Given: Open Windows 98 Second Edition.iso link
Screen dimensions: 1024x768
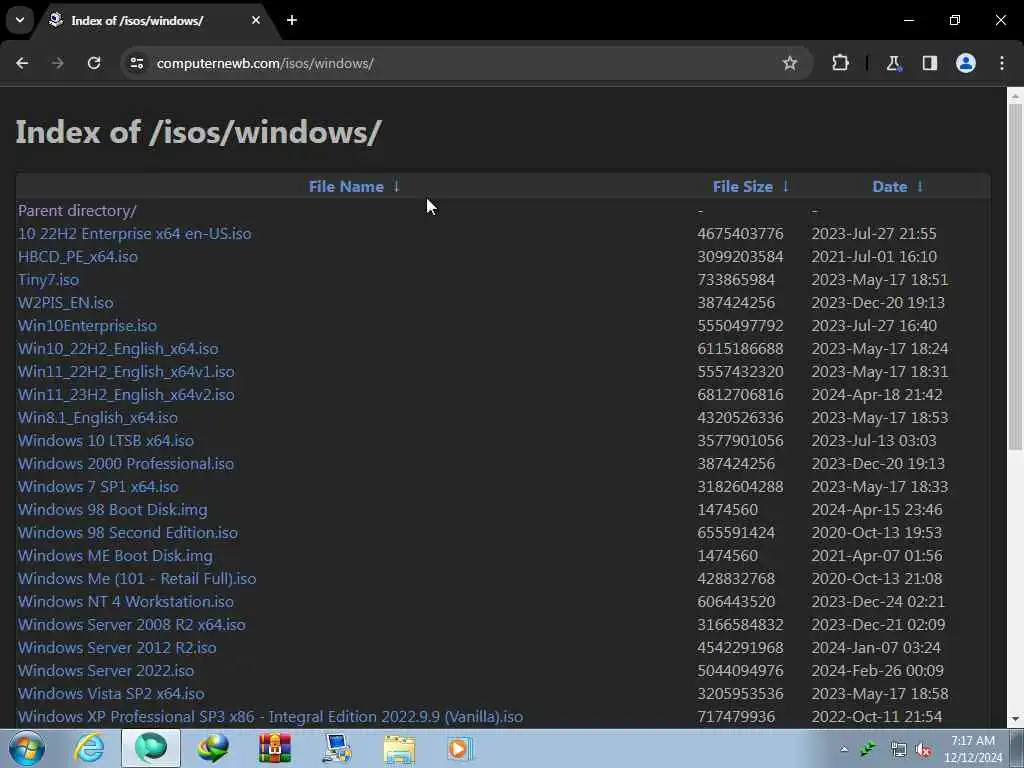Looking at the screenshot, I should pyautogui.click(x=127, y=532).
